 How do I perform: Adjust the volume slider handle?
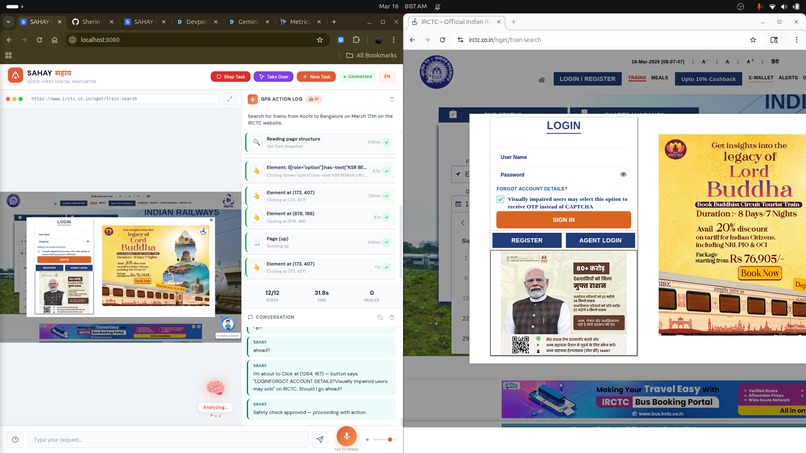tap(390, 440)
